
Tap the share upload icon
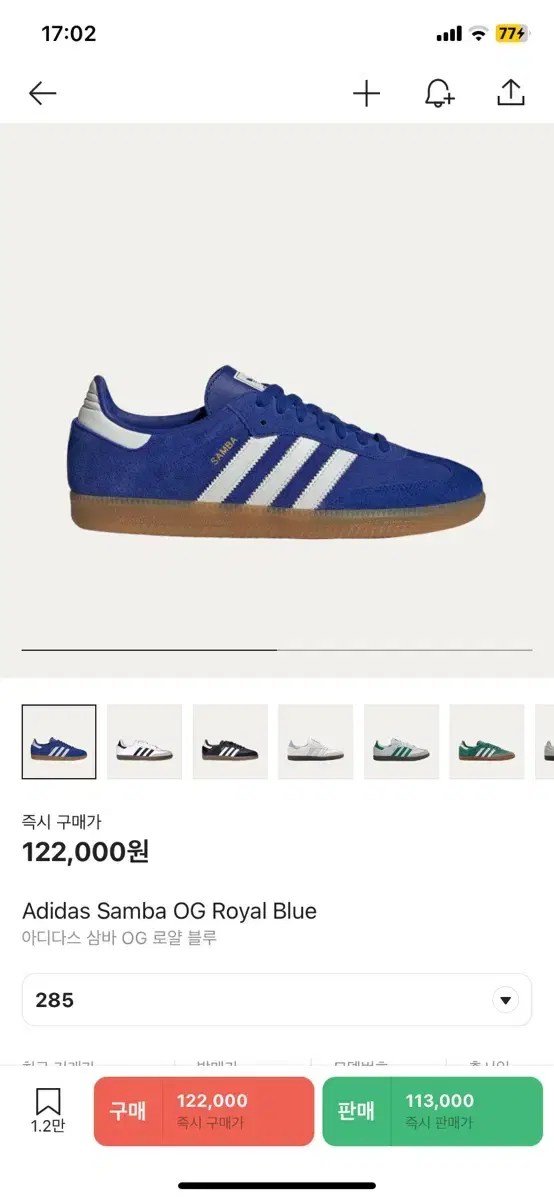coord(511,93)
